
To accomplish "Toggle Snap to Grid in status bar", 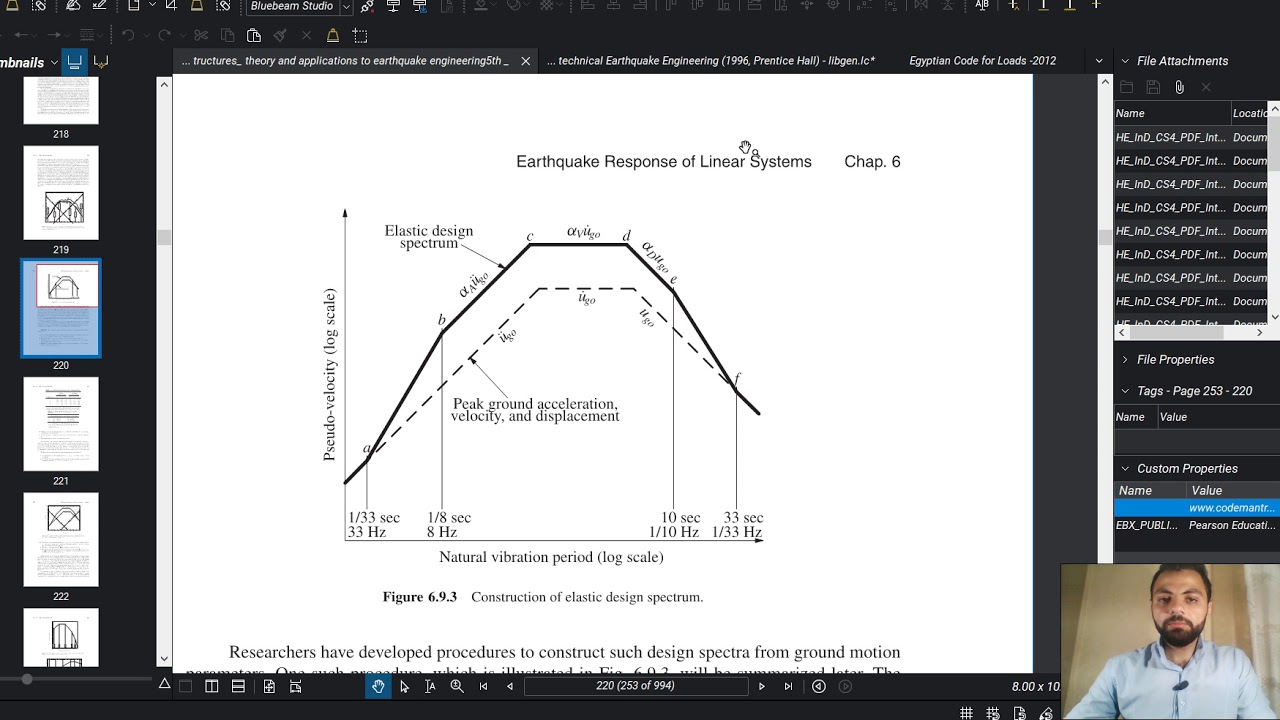I will (x=993, y=713).
